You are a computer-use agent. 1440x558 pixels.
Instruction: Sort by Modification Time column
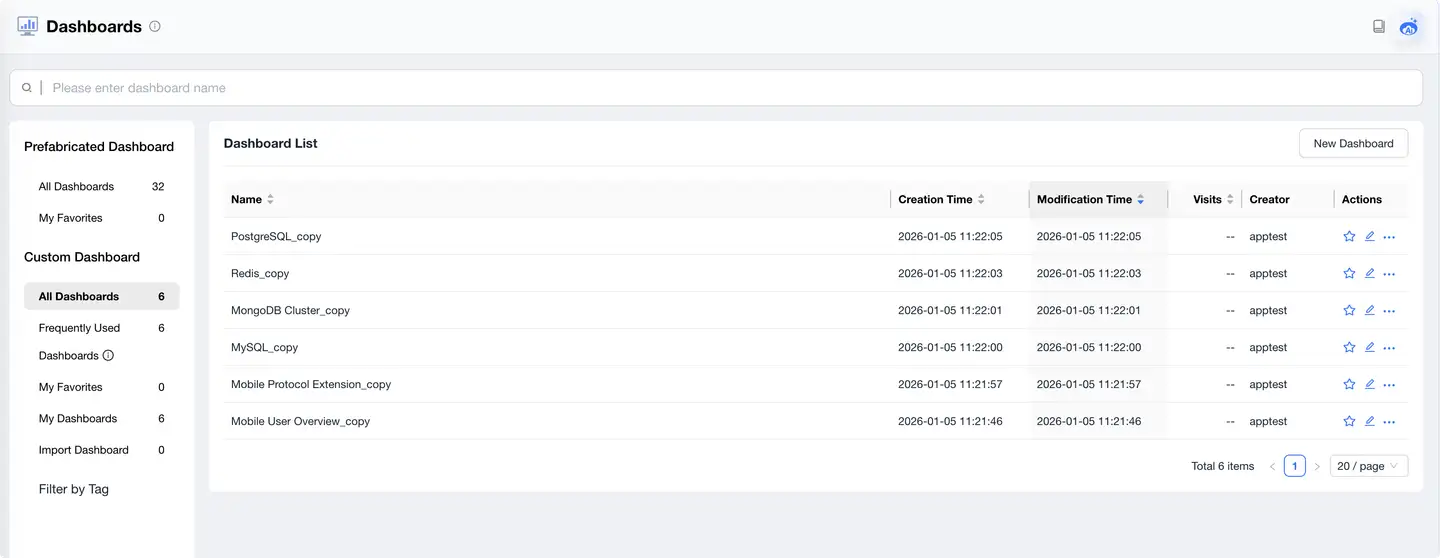coord(1140,200)
